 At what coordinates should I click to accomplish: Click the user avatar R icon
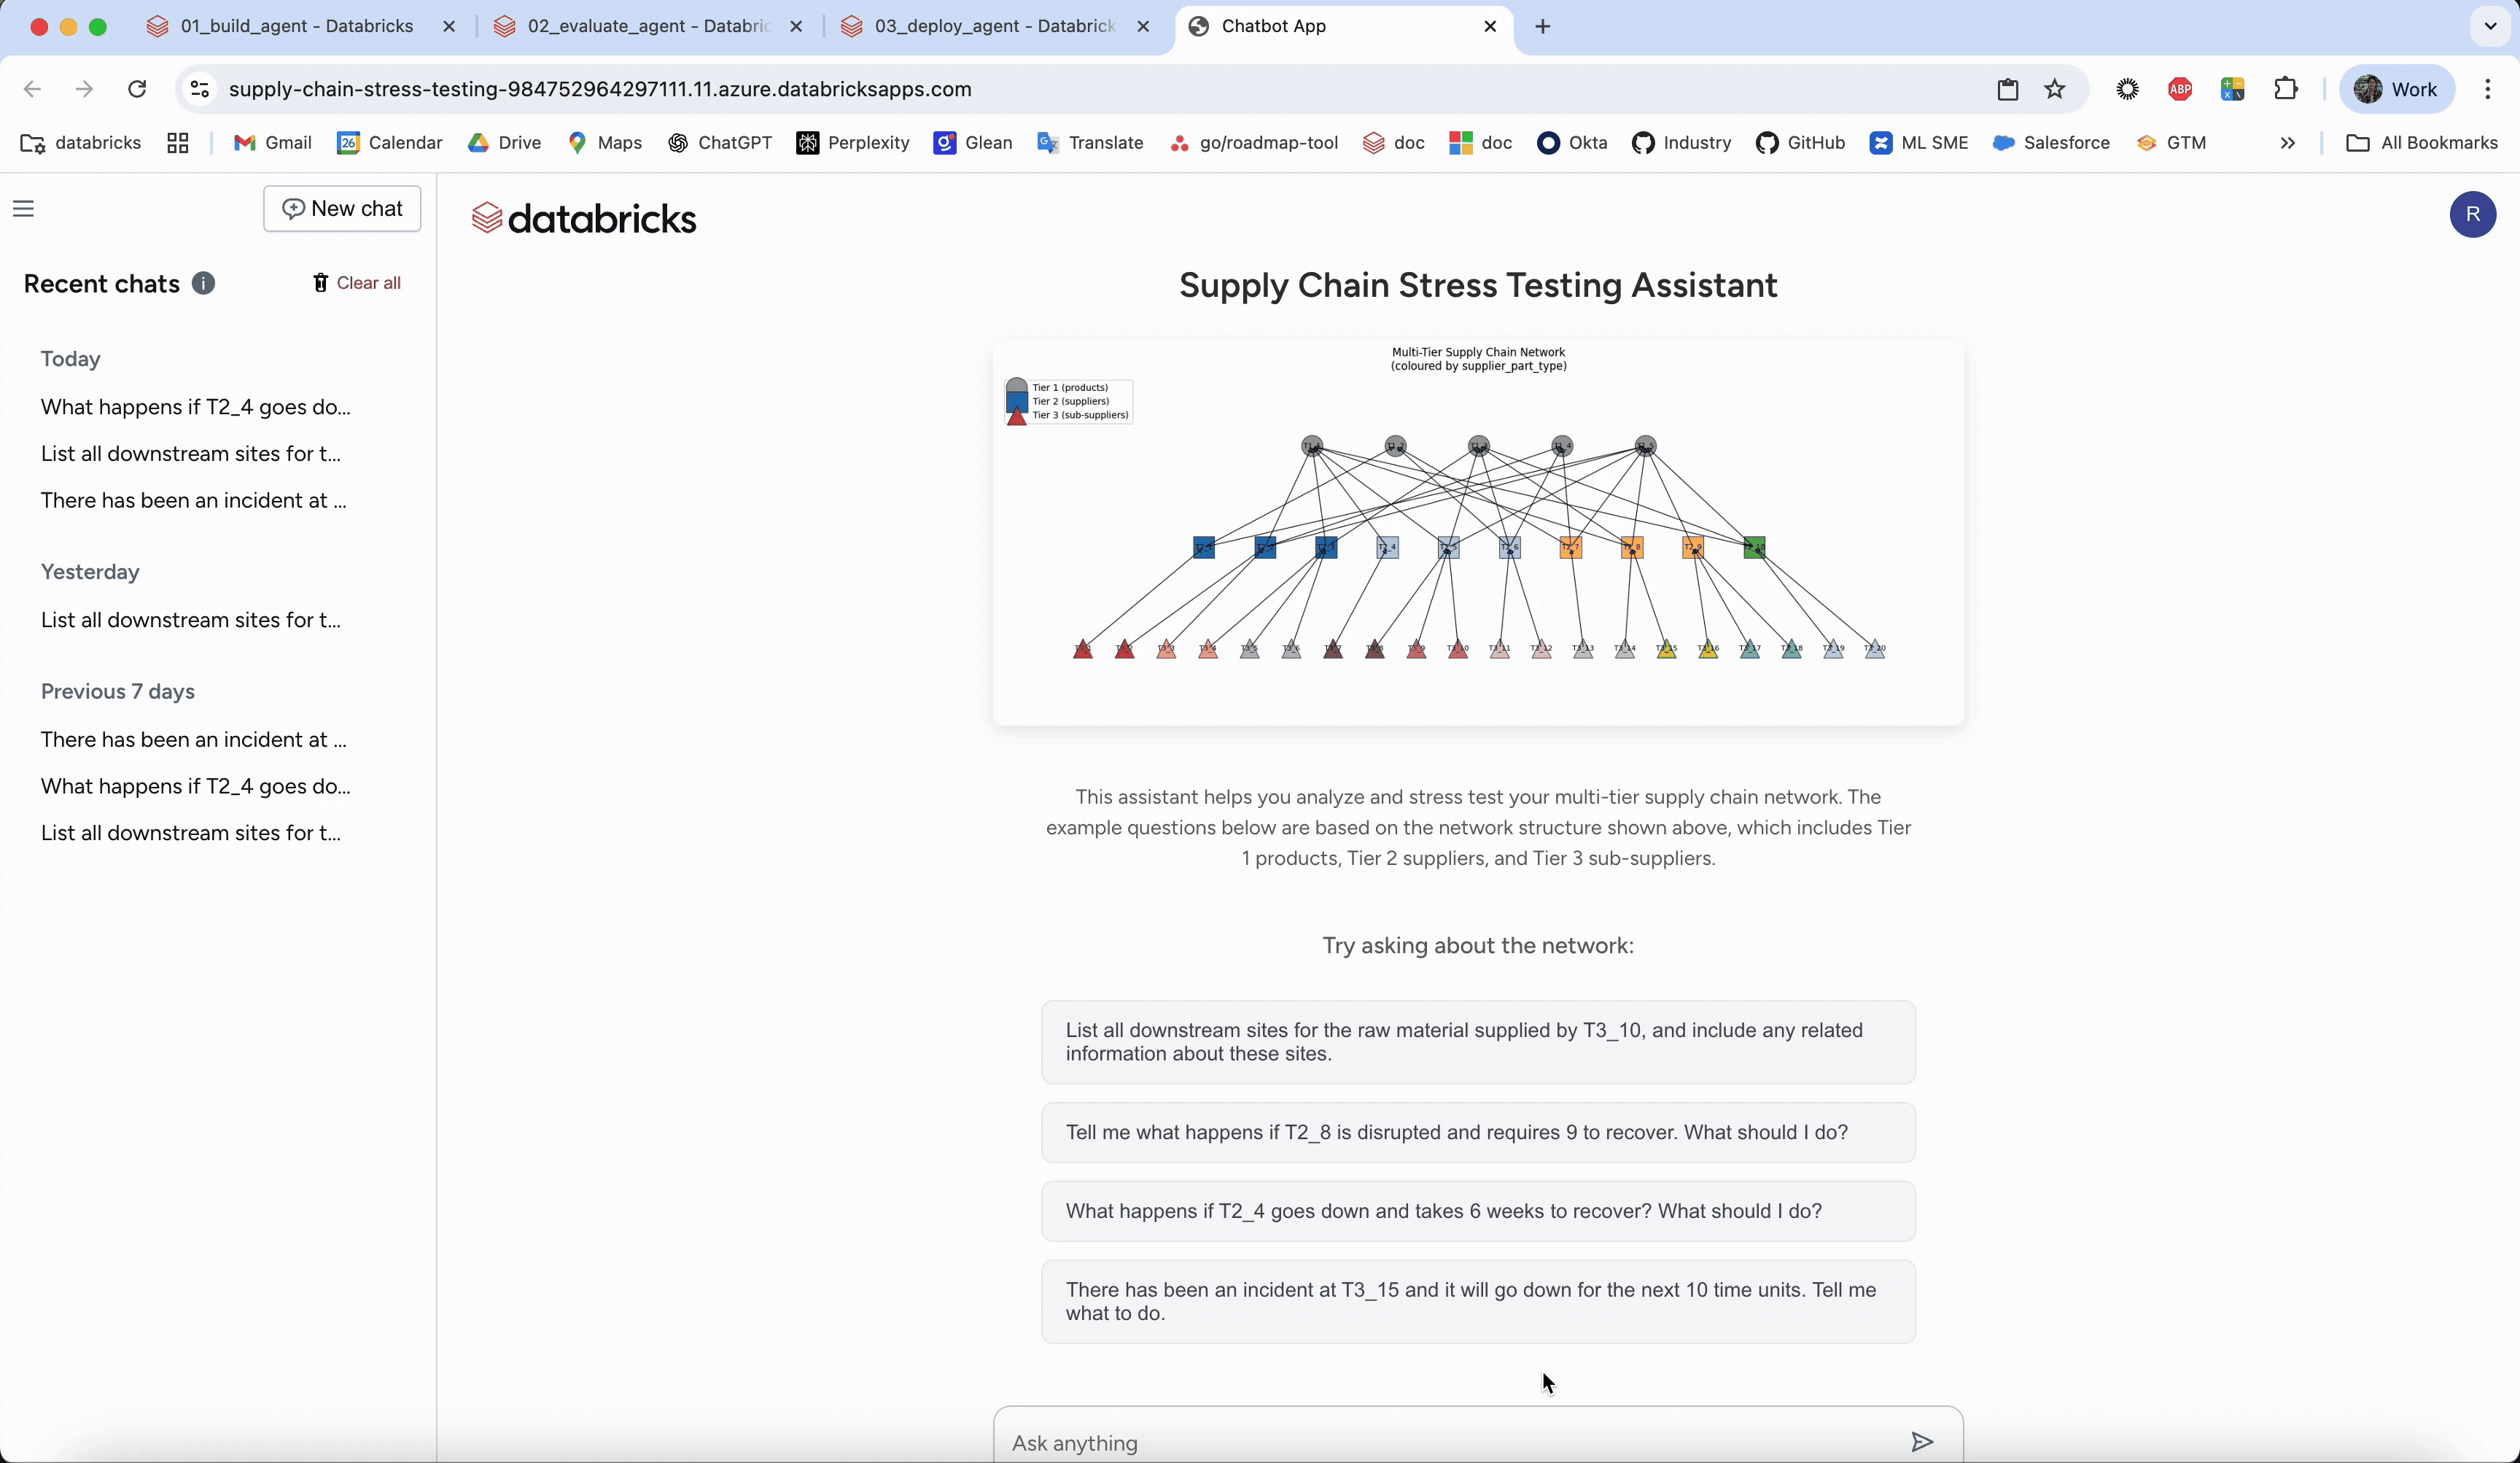click(x=2472, y=214)
